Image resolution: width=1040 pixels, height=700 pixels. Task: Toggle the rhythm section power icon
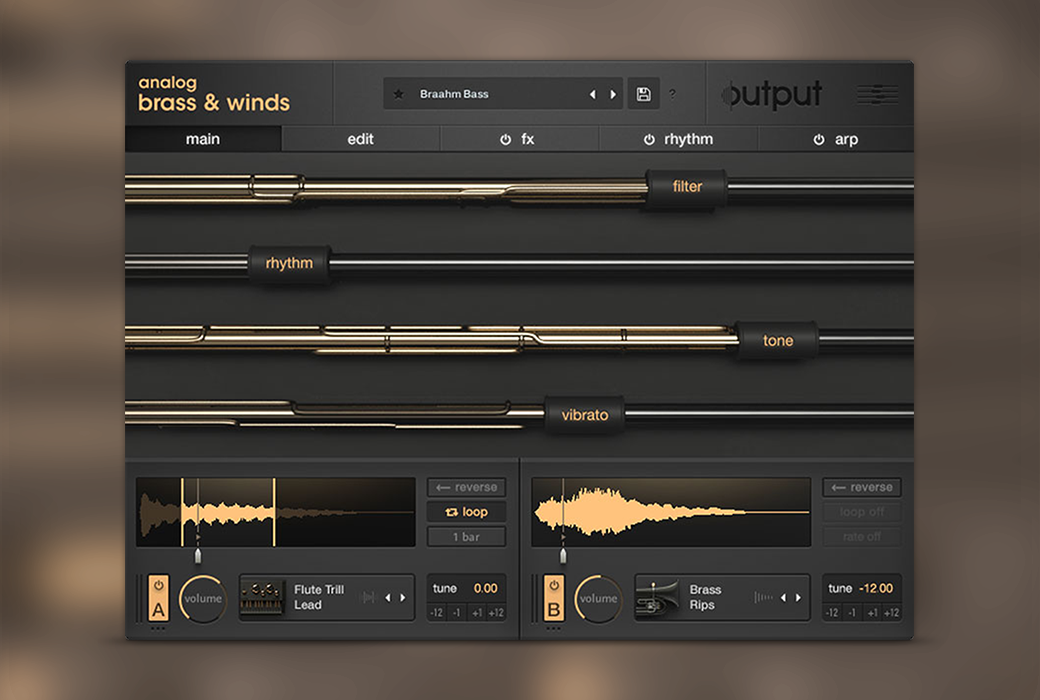649,139
